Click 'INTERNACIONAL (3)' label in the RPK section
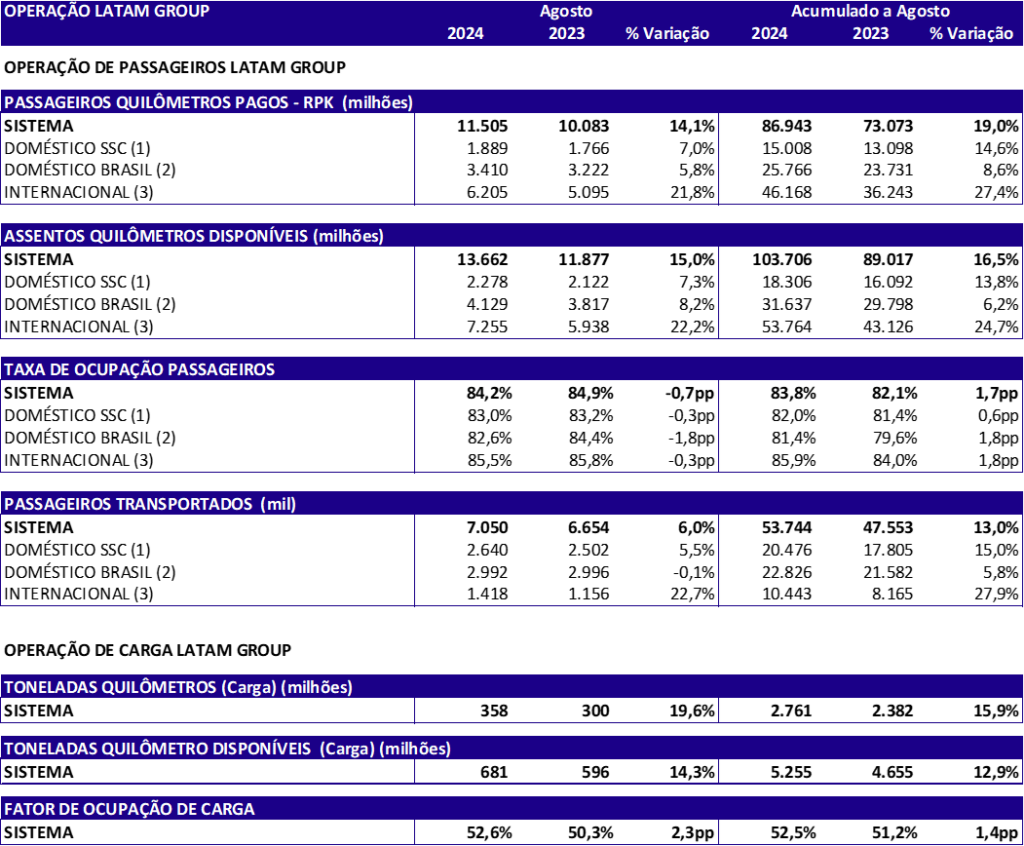This screenshot has height=846, width=1024. pyautogui.click(x=78, y=192)
